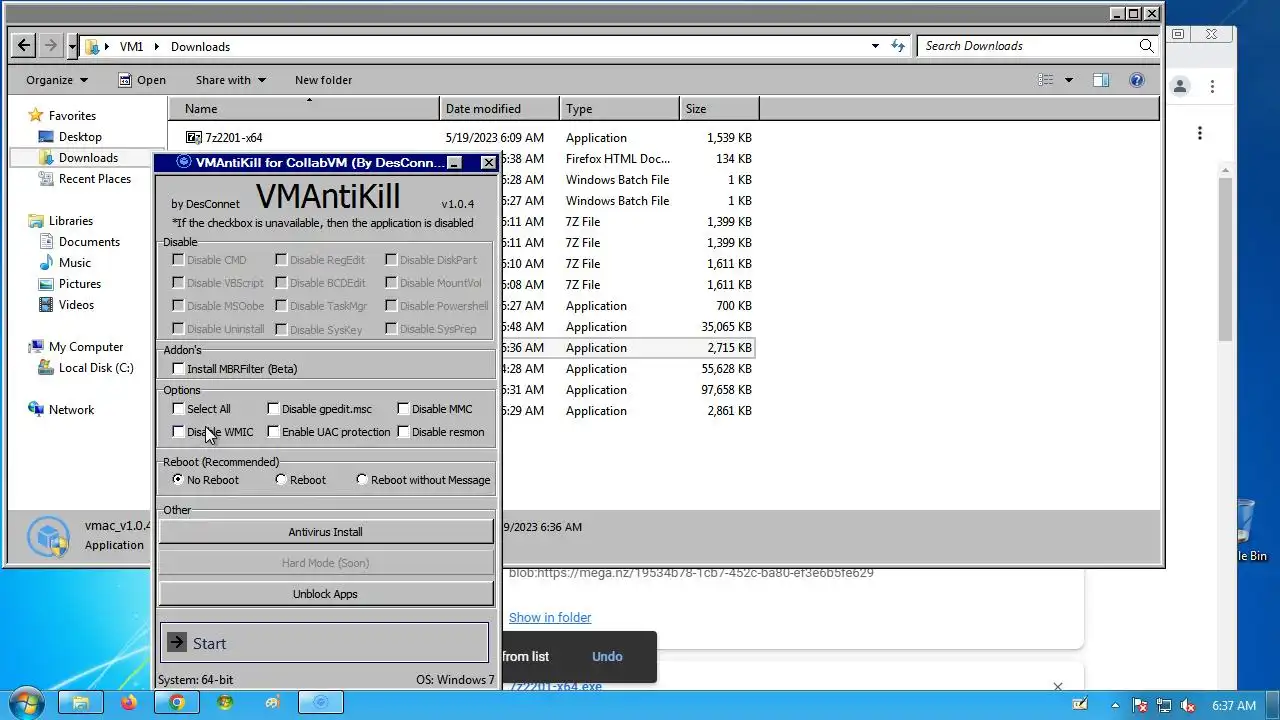Open the Music library
This screenshot has width=1280, height=720.
pyautogui.click(x=74, y=263)
